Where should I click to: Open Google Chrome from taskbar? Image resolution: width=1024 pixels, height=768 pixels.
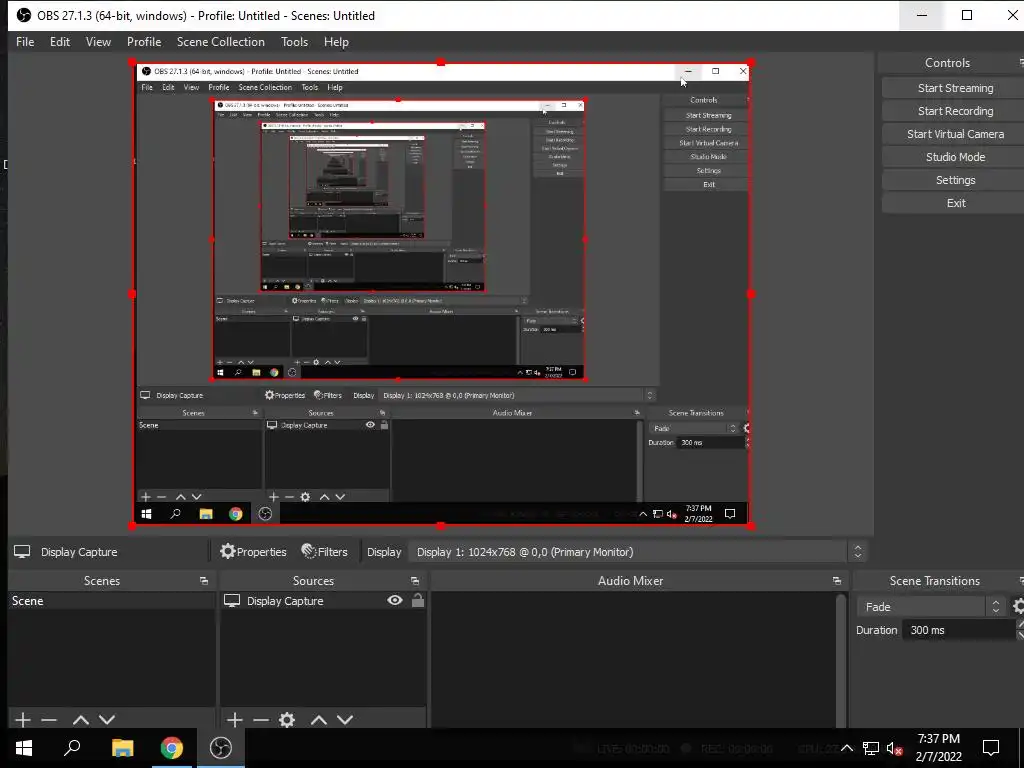(172, 748)
